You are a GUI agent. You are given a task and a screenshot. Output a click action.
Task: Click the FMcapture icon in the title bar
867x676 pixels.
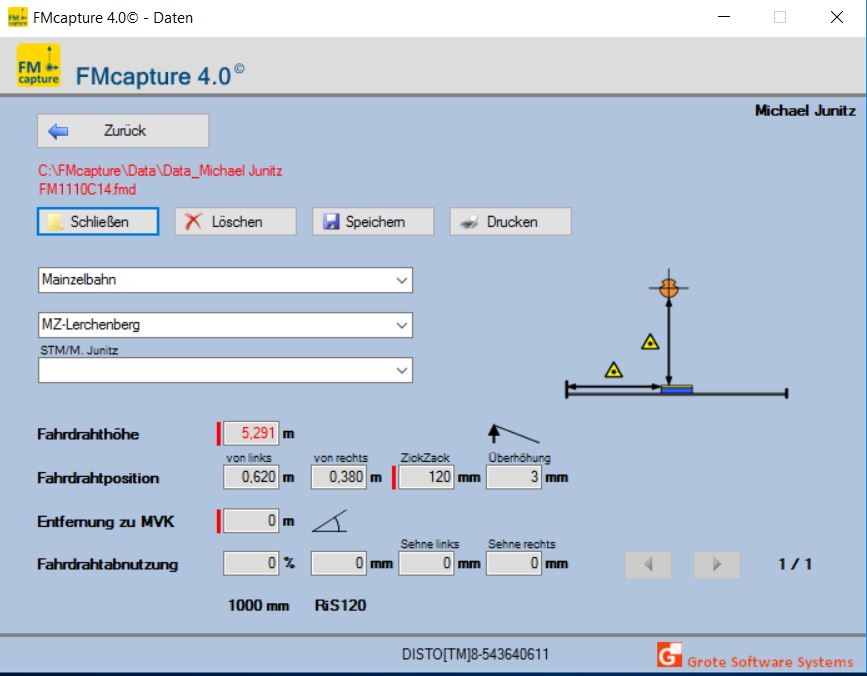coord(17,17)
